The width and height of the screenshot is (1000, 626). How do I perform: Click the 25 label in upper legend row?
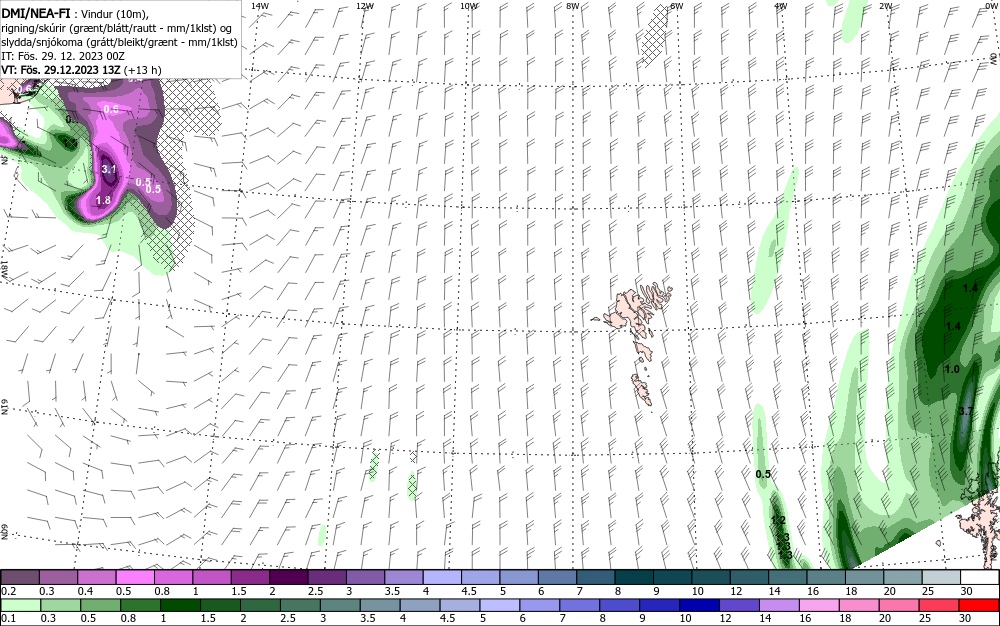(928, 591)
